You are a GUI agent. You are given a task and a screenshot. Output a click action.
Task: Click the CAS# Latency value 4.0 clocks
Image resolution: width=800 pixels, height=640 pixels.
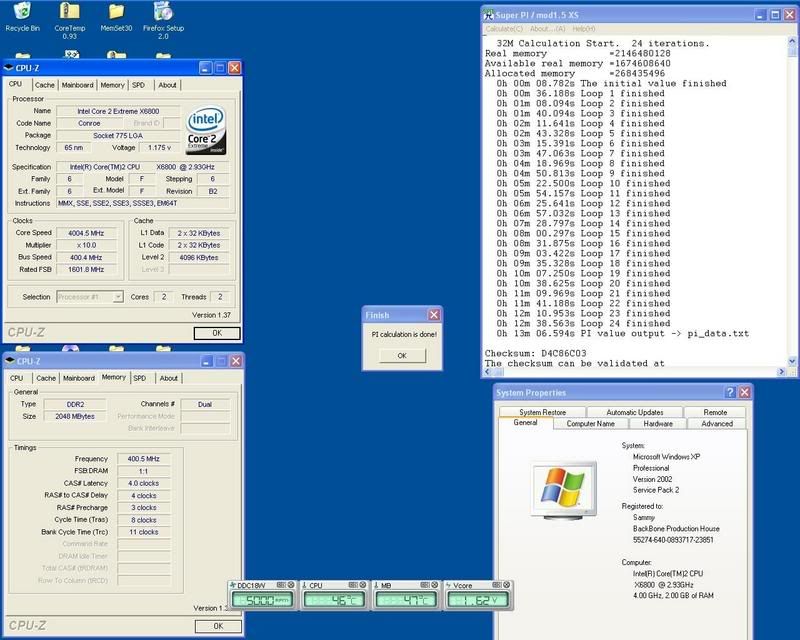pyautogui.click(x=143, y=483)
